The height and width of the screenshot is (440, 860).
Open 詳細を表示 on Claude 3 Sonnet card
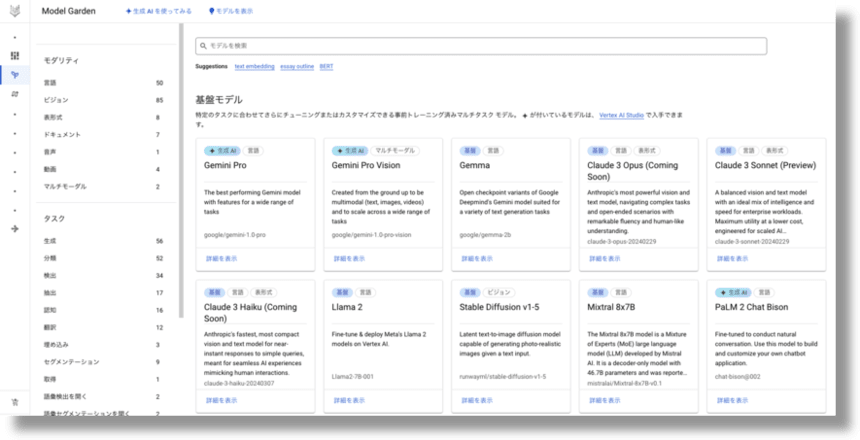coord(733,258)
